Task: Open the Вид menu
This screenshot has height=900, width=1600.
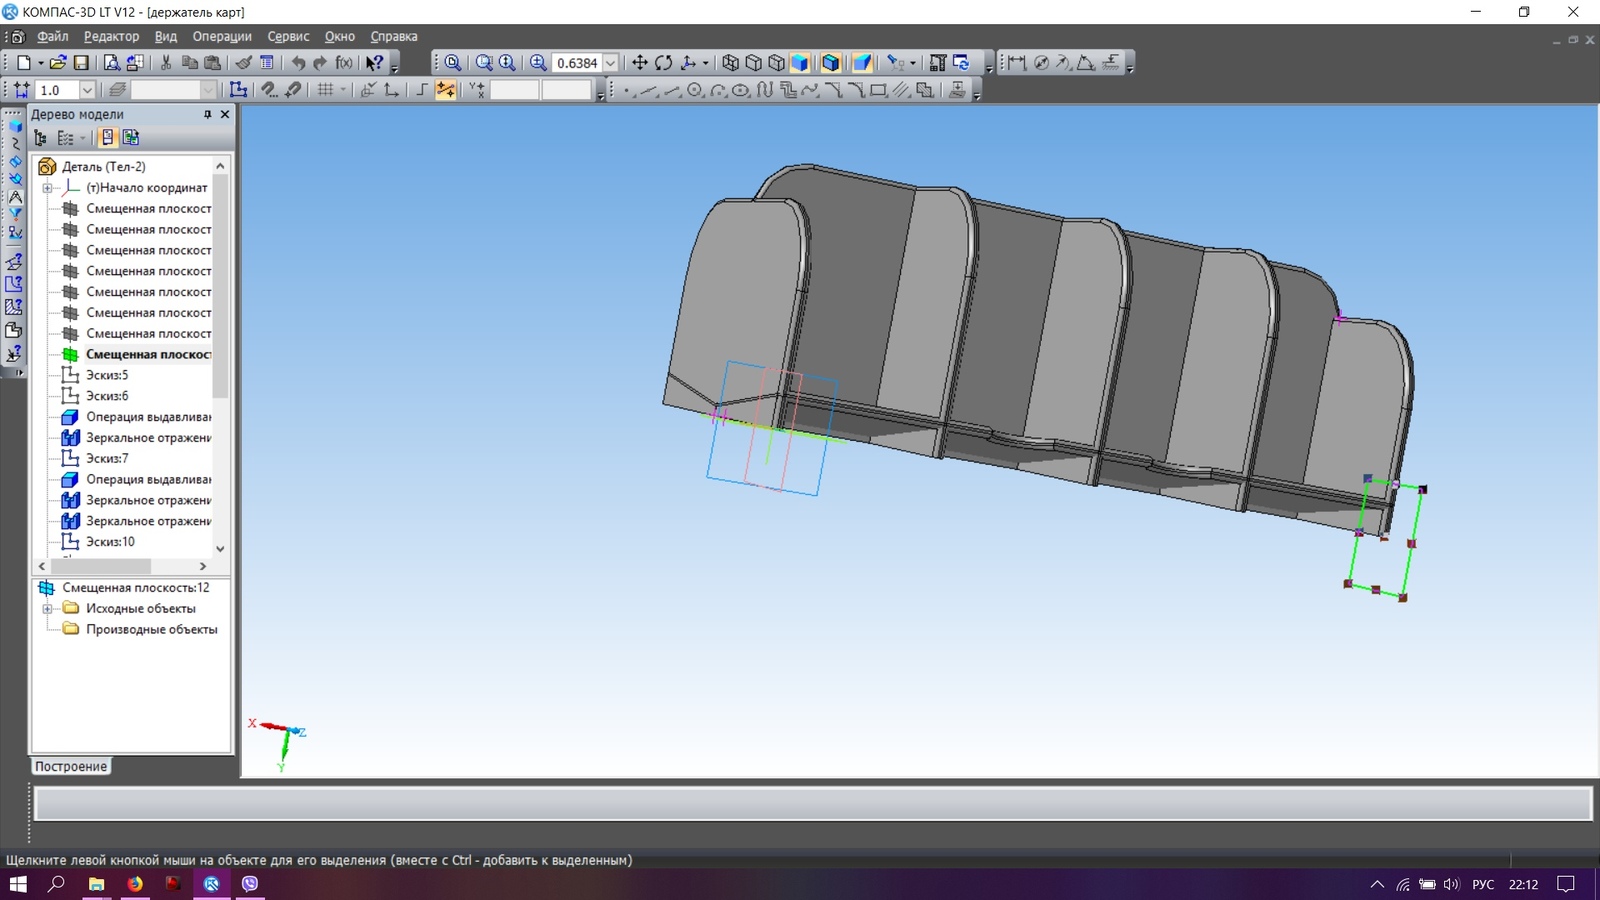Action: coord(165,36)
